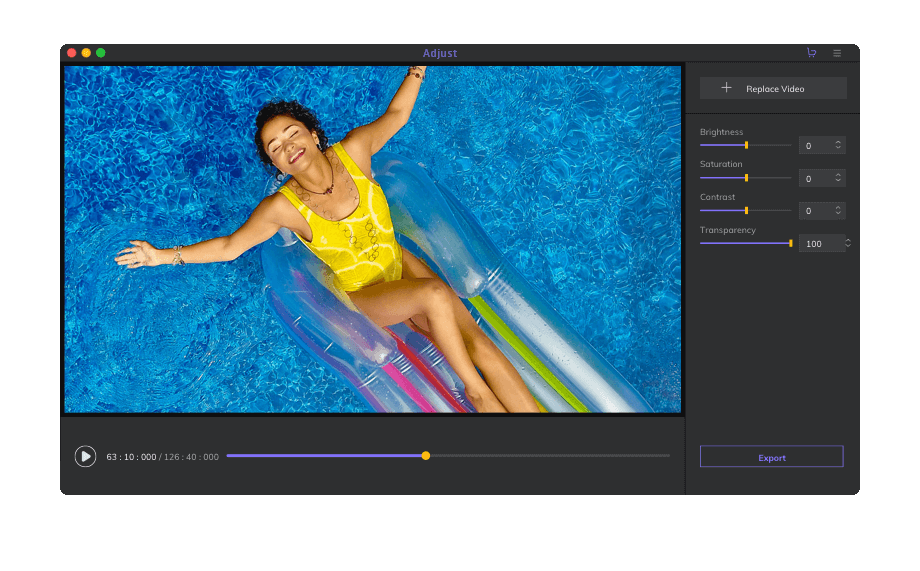
Task: Click the Contrast value stepper arrows
Action: pyautogui.click(x=838, y=211)
